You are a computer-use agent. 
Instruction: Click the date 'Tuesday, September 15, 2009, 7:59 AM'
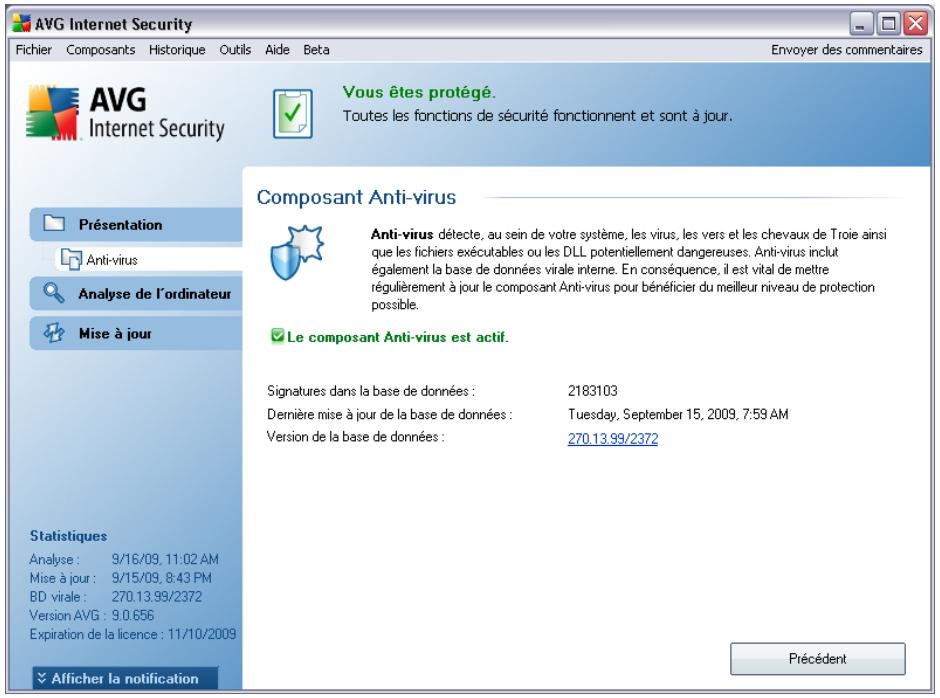[x=678, y=414]
